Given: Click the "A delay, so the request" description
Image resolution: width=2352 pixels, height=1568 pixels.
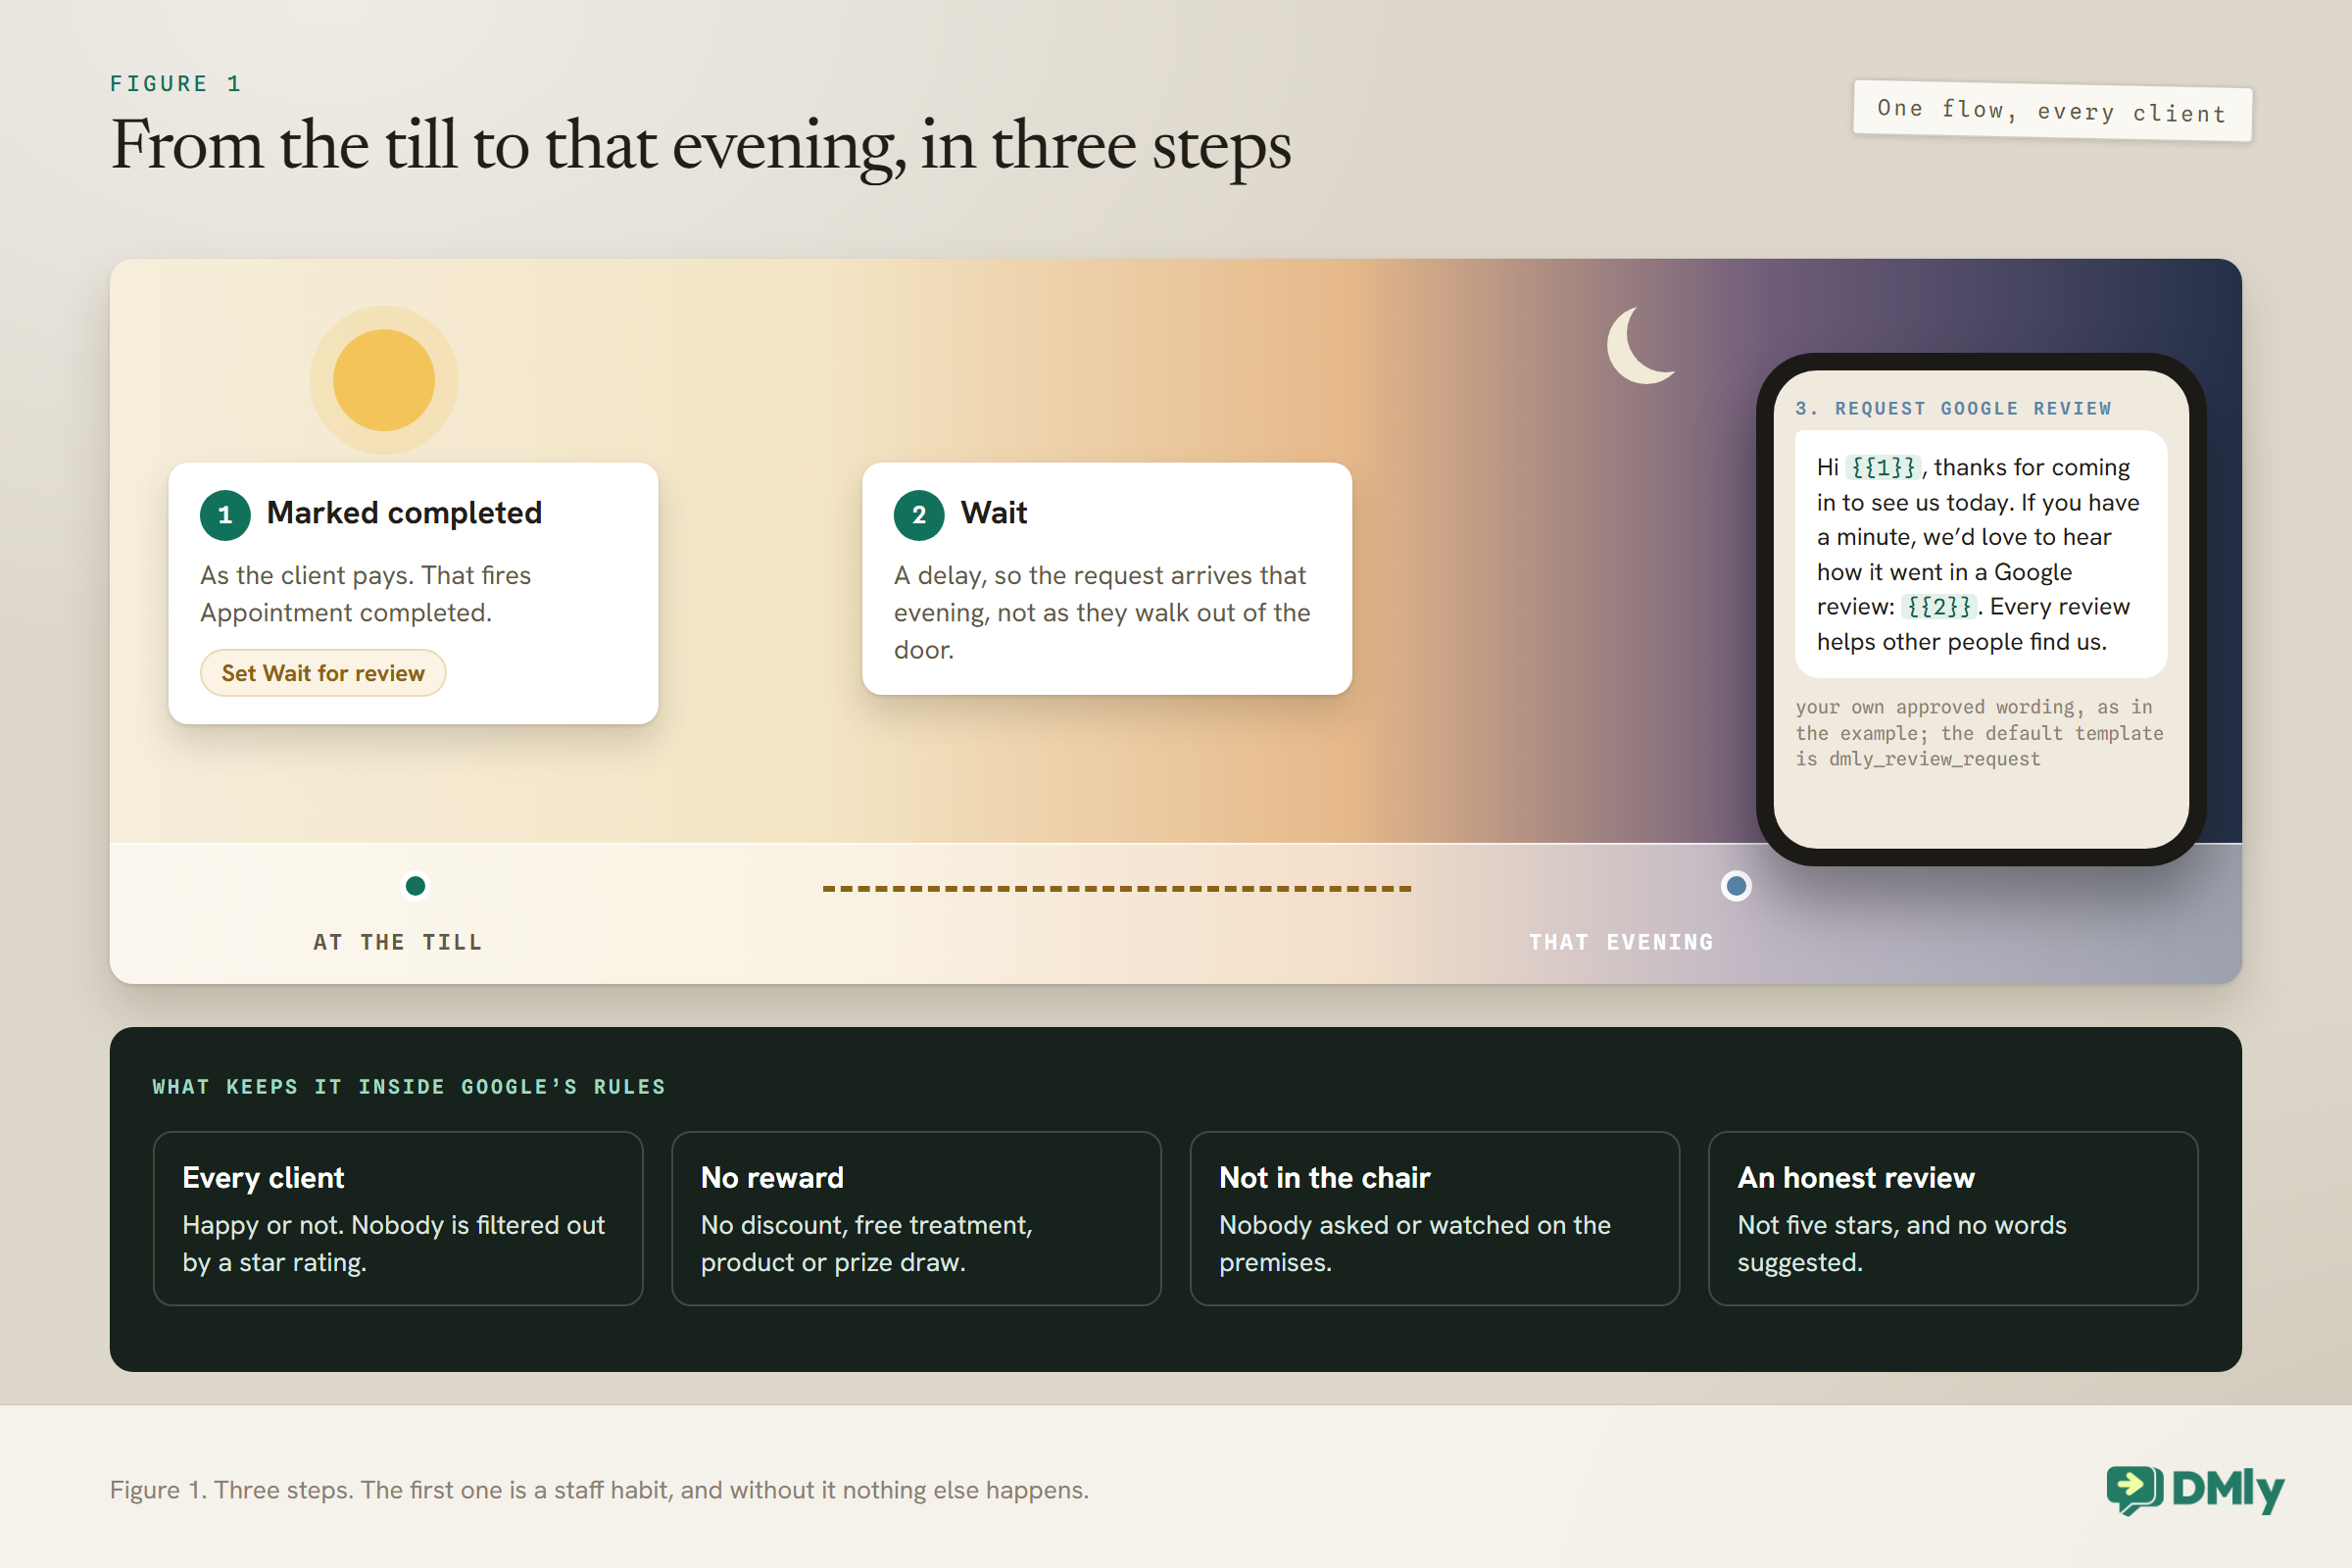Looking at the screenshot, I should click(1101, 612).
